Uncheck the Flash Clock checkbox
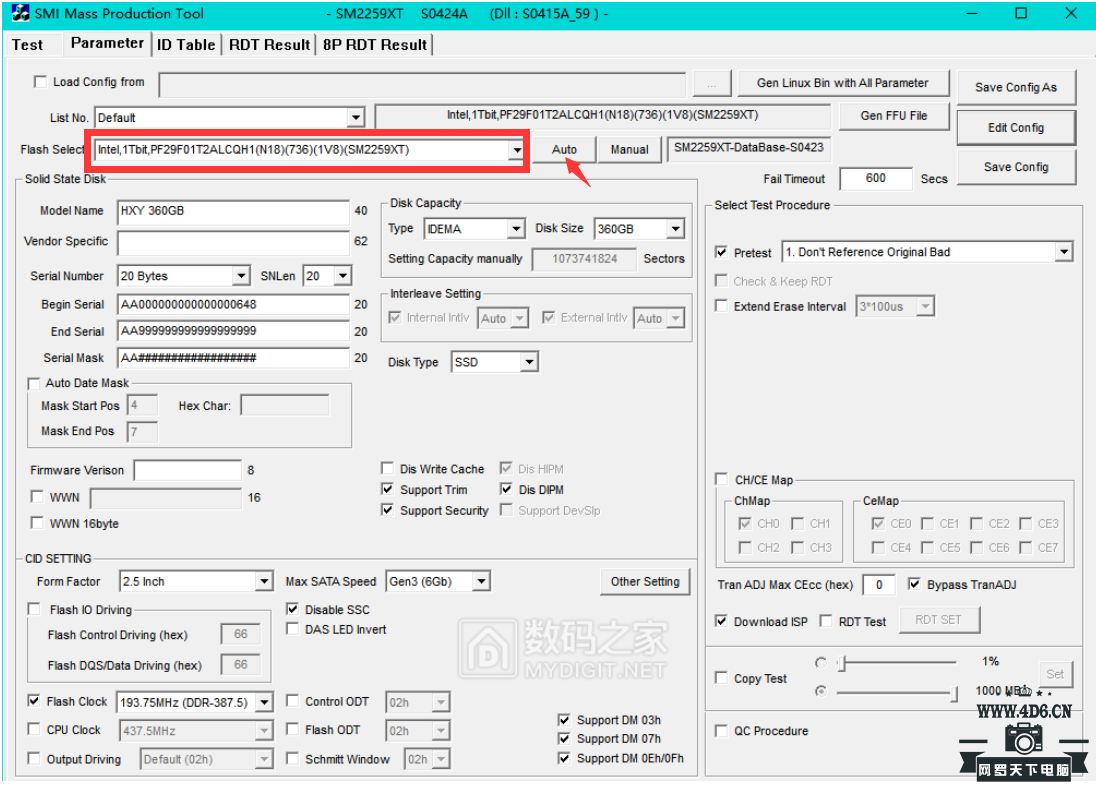Viewport: 1096px width, 790px height. coord(34,701)
